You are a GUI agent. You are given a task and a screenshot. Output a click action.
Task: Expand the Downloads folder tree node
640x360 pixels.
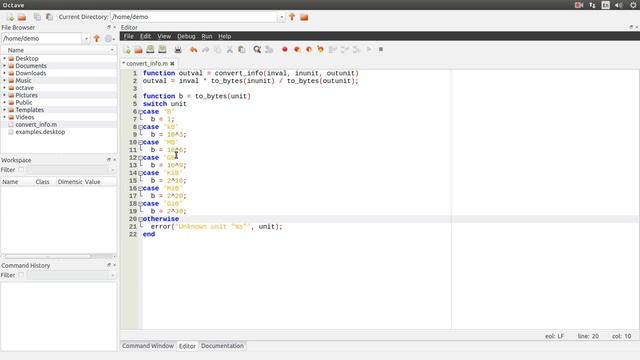pyautogui.click(x=4, y=73)
